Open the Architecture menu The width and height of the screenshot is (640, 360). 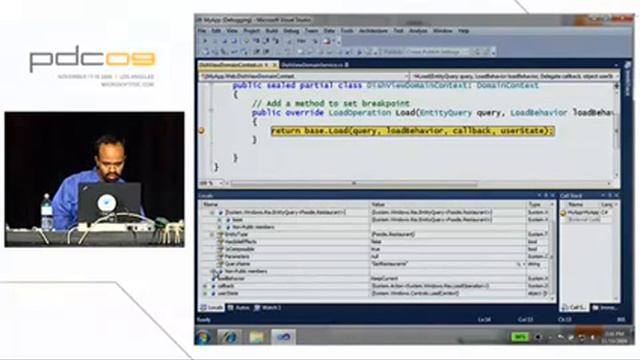(x=373, y=31)
